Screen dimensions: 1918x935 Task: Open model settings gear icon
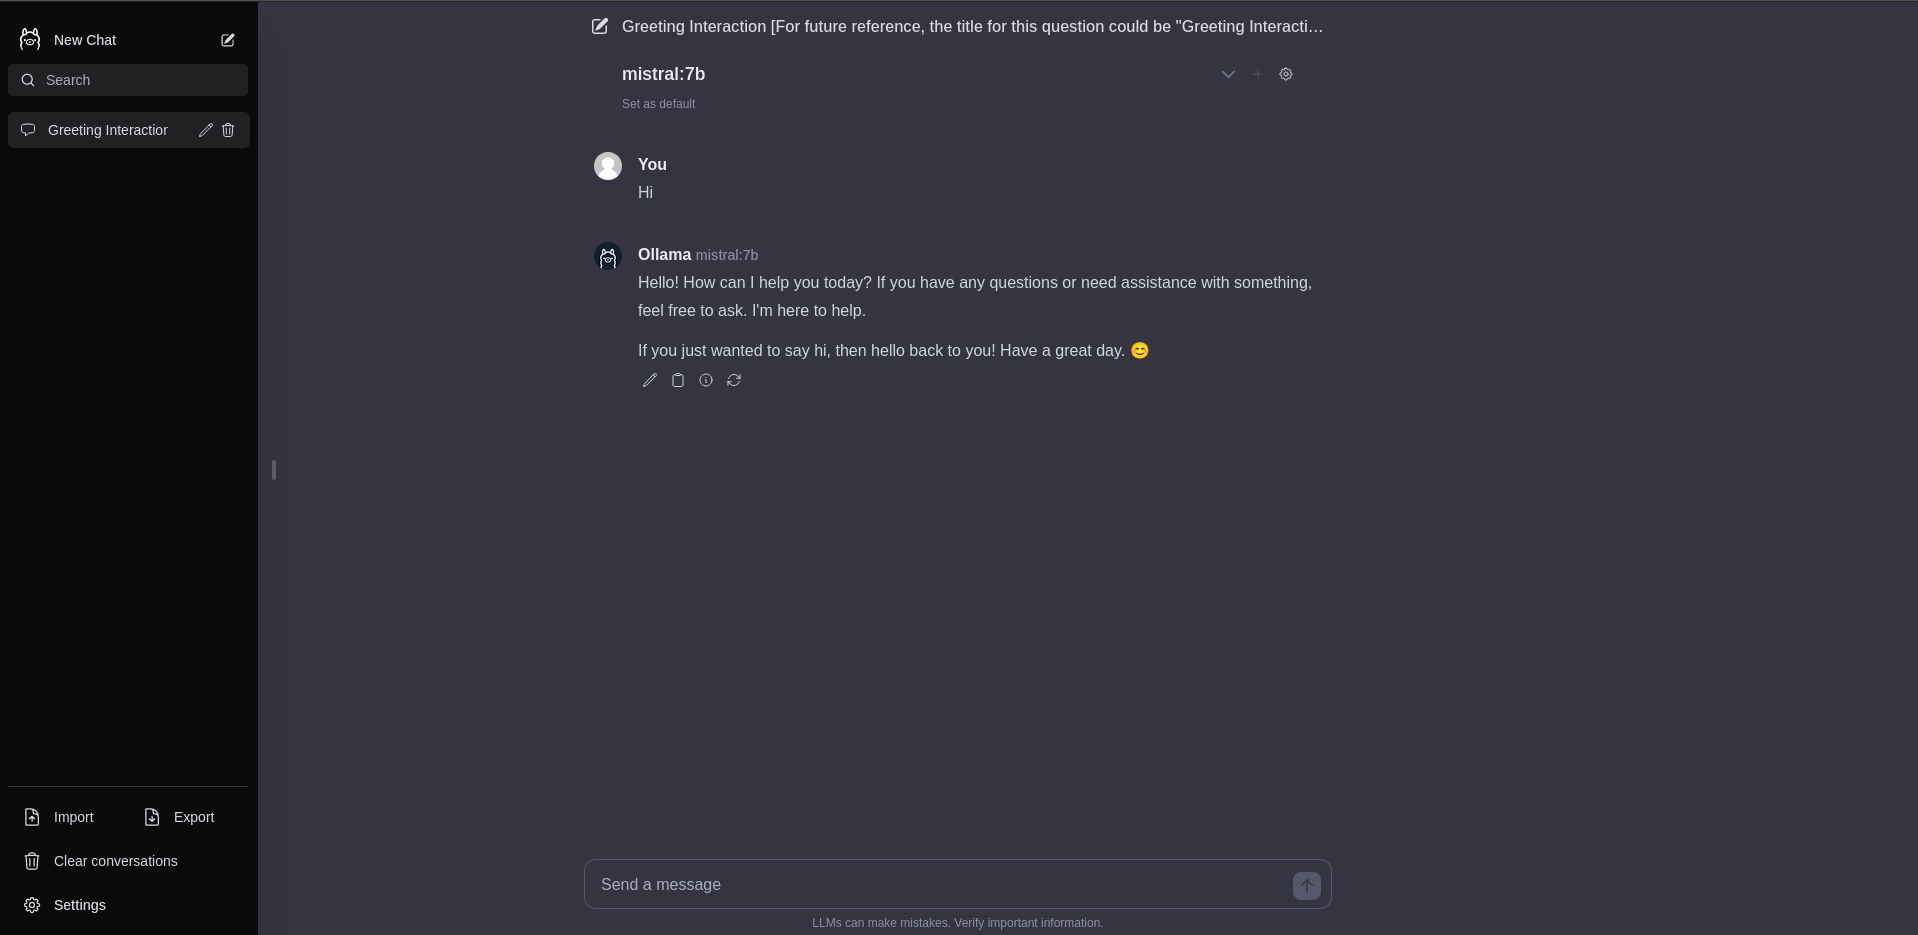1286,74
